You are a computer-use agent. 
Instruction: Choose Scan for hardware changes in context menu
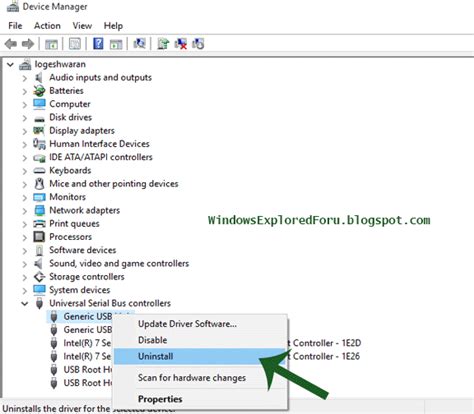[200, 378]
